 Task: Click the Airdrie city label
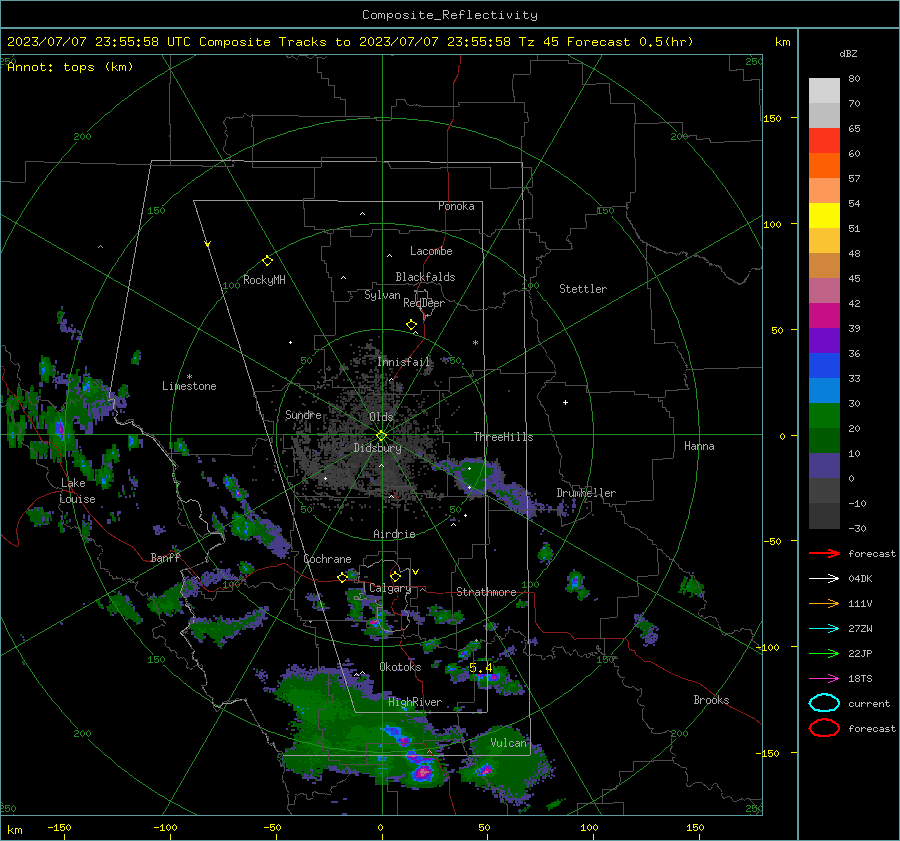pyautogui.click(x=394, y=534)
